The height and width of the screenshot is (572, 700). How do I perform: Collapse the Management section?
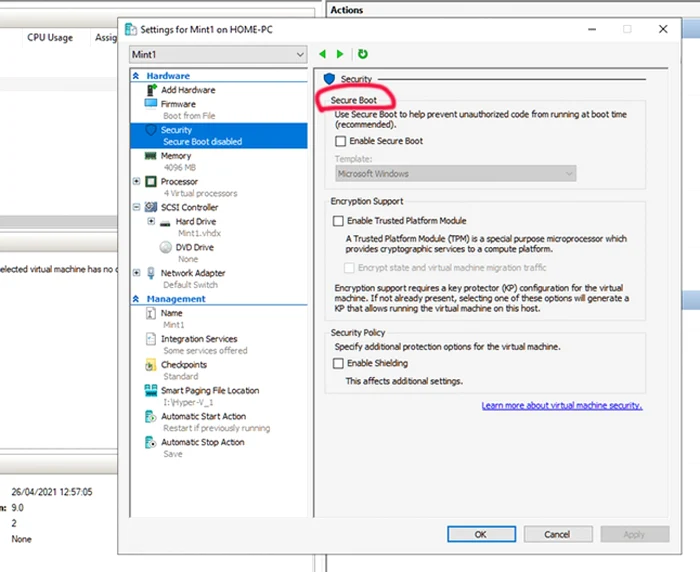pos(136,299)
